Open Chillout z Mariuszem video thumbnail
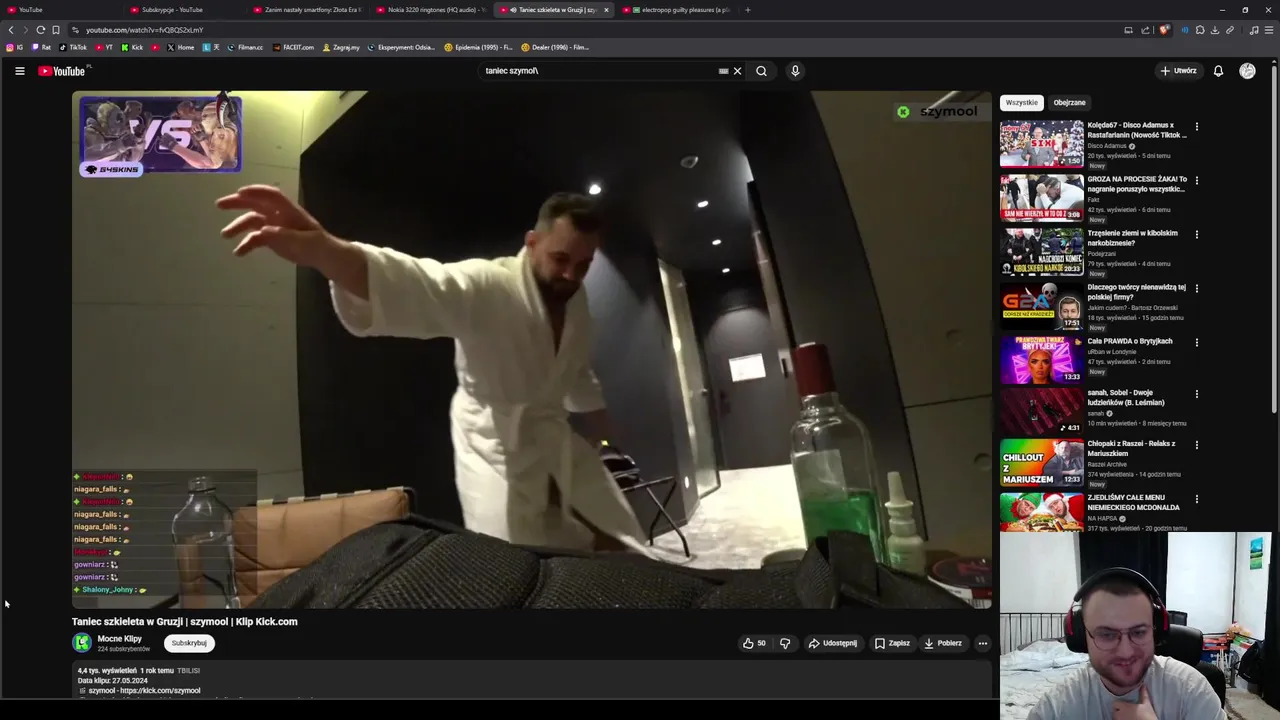Image resolution: width=1280 pixels, height=720 pixels. pyautogui.click(x=1041, y=462)
